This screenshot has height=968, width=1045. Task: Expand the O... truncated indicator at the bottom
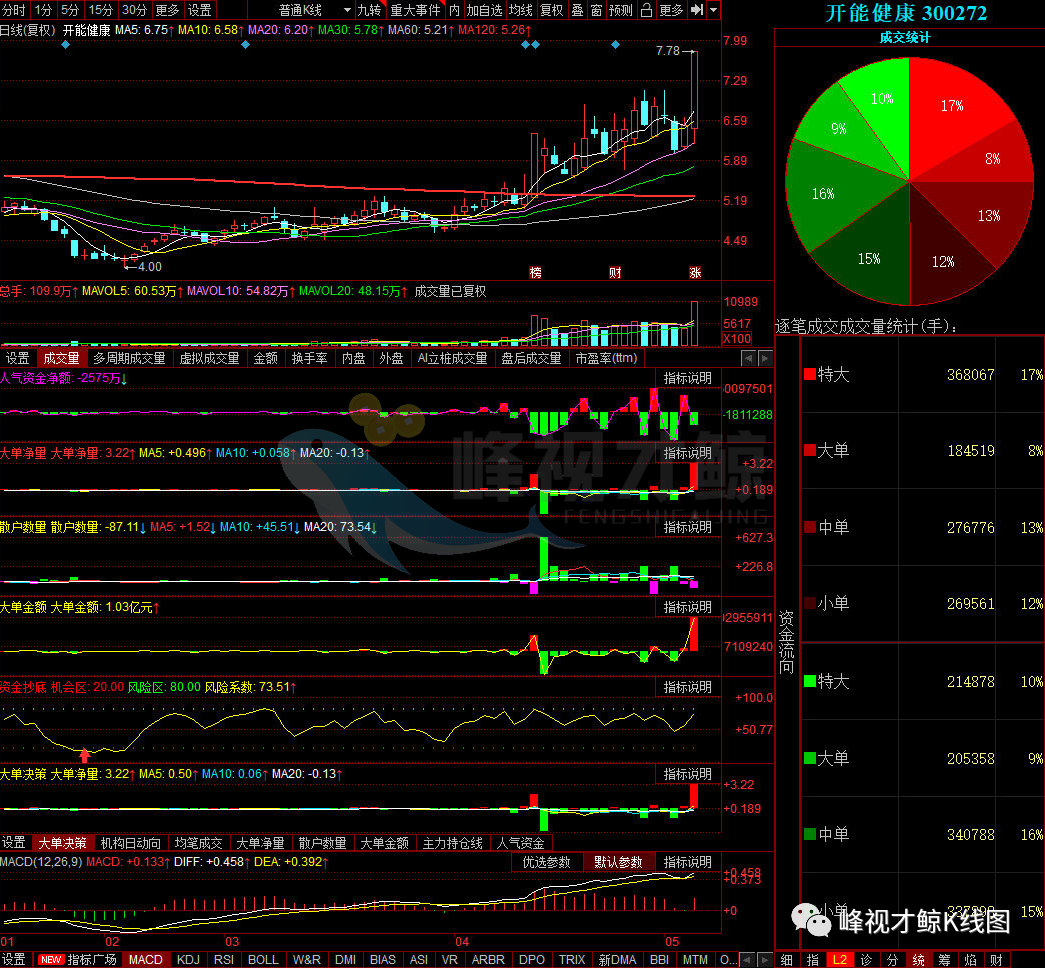(726, 959)
